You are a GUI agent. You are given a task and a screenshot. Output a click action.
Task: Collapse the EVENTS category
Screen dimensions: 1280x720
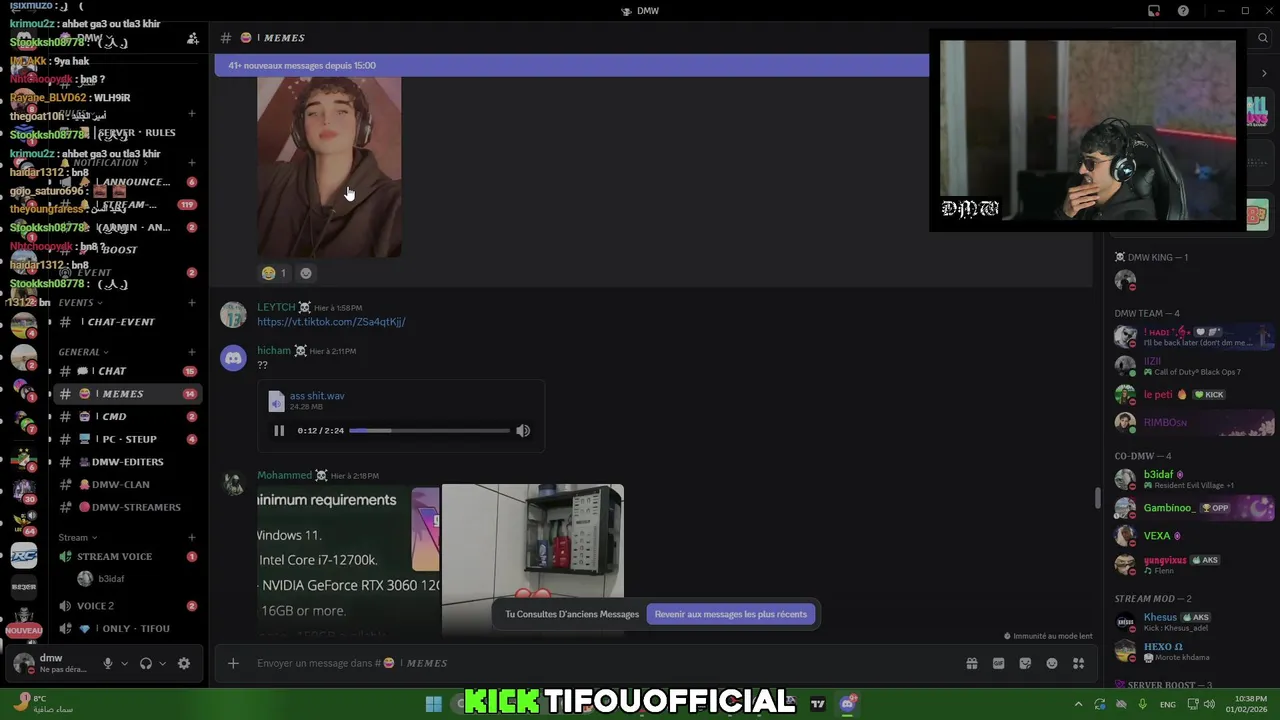coord(81,302)
